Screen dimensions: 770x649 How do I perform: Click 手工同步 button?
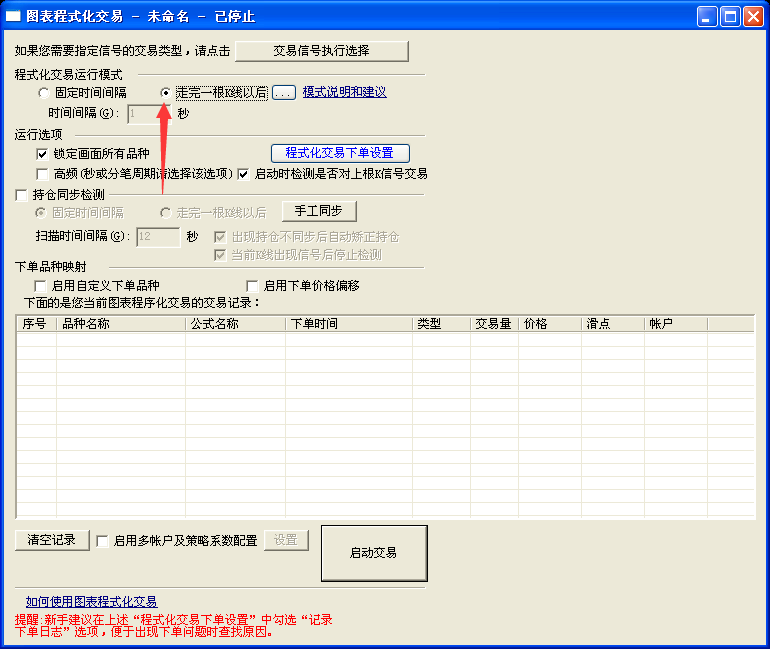click(319, 211)
